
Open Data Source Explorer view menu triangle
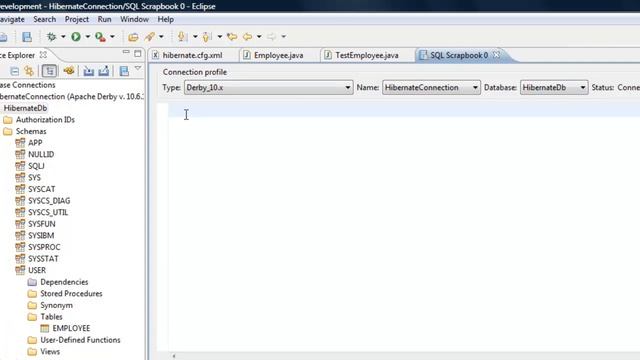tap(138, 68)
